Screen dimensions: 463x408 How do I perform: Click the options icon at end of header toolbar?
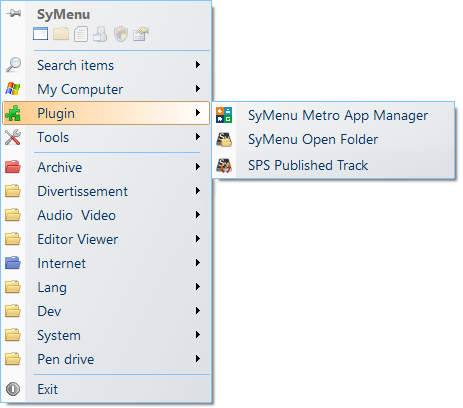141,34
